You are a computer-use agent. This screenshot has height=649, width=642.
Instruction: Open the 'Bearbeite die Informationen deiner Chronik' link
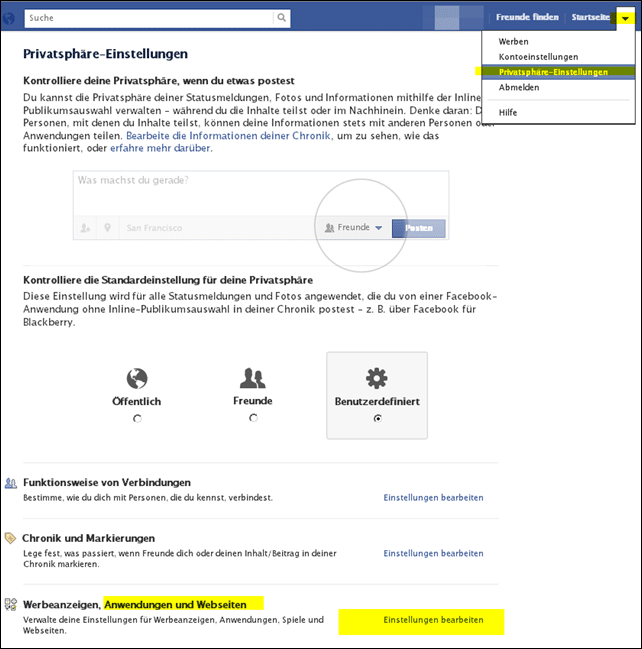228,136
